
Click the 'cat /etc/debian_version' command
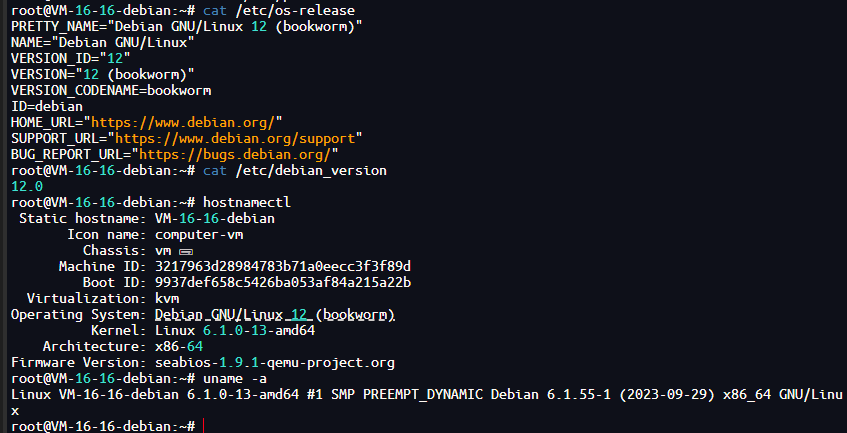pyautogui.click(x=295, y=171)
